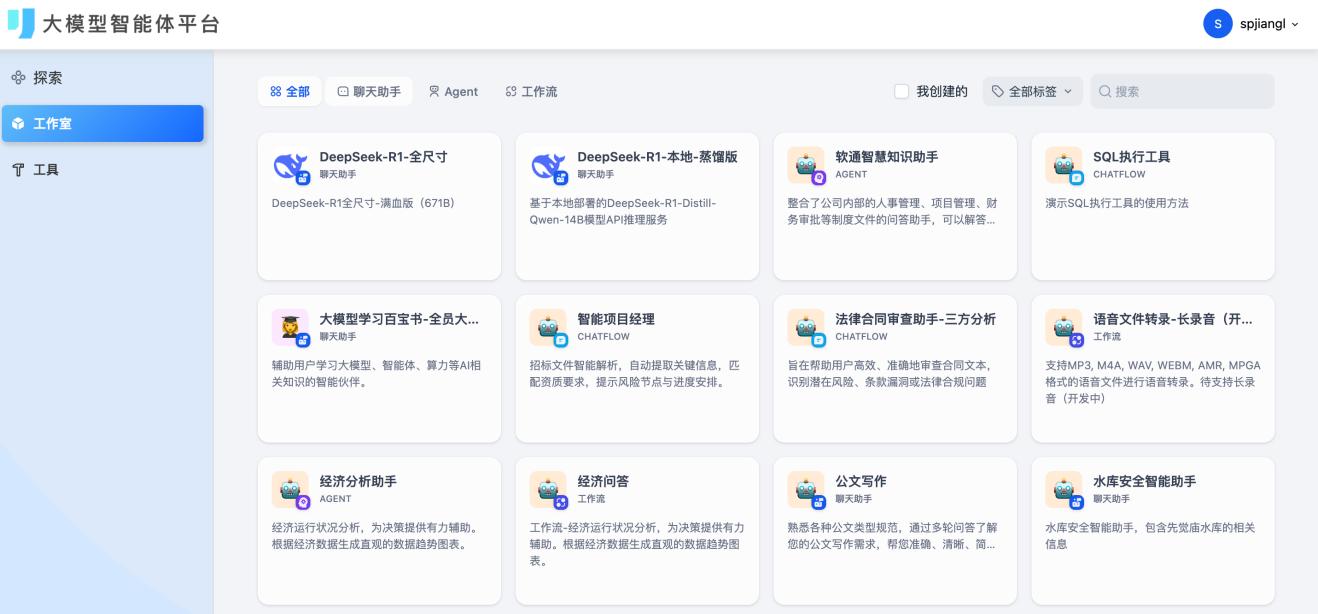Expand the 全部标签 filter dropdown
1318x614 pixels.
coord(1032,92)
